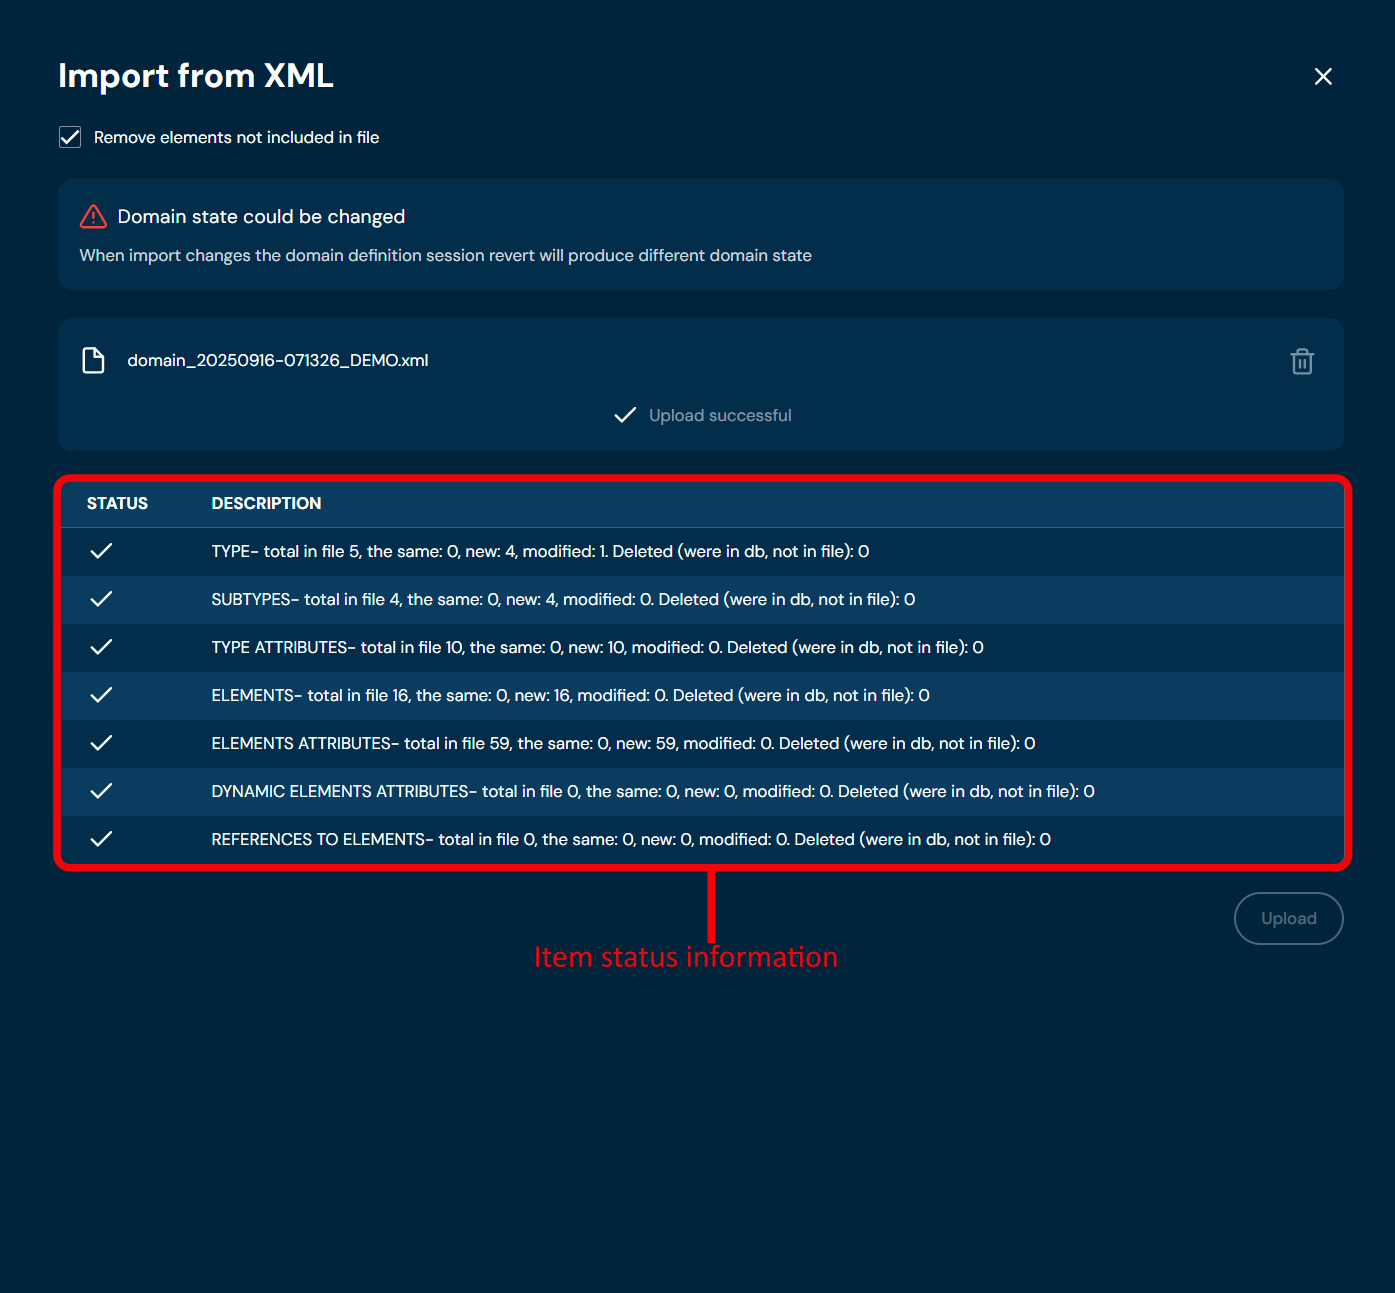Image resolution: width=1395 pixels, height=1293 pixels.
Task: Click the Upload button
Action: point(1288,918)
